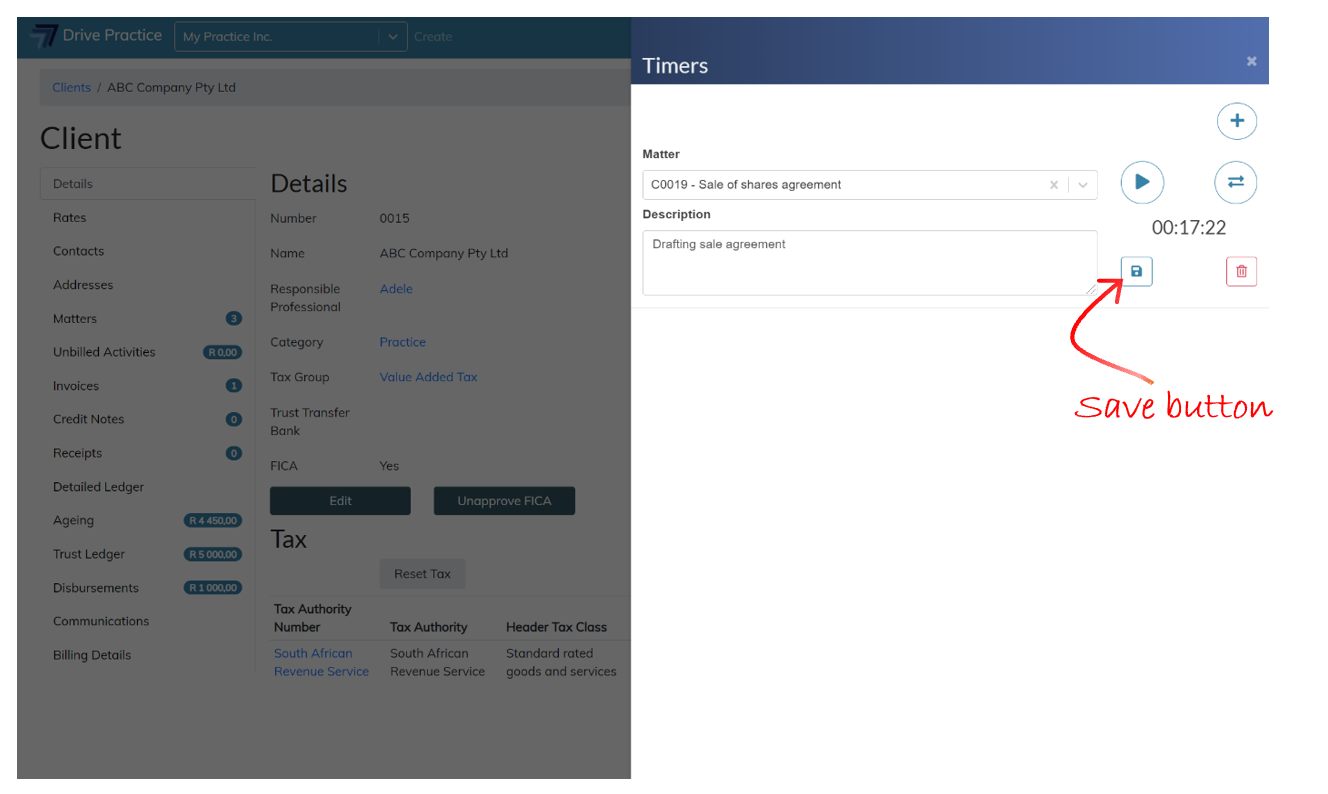Viewport: 1328px width, 794px height.
Task: Add a new timer with plus icon
Action: pyautogui.click(x=1237, y=121)
